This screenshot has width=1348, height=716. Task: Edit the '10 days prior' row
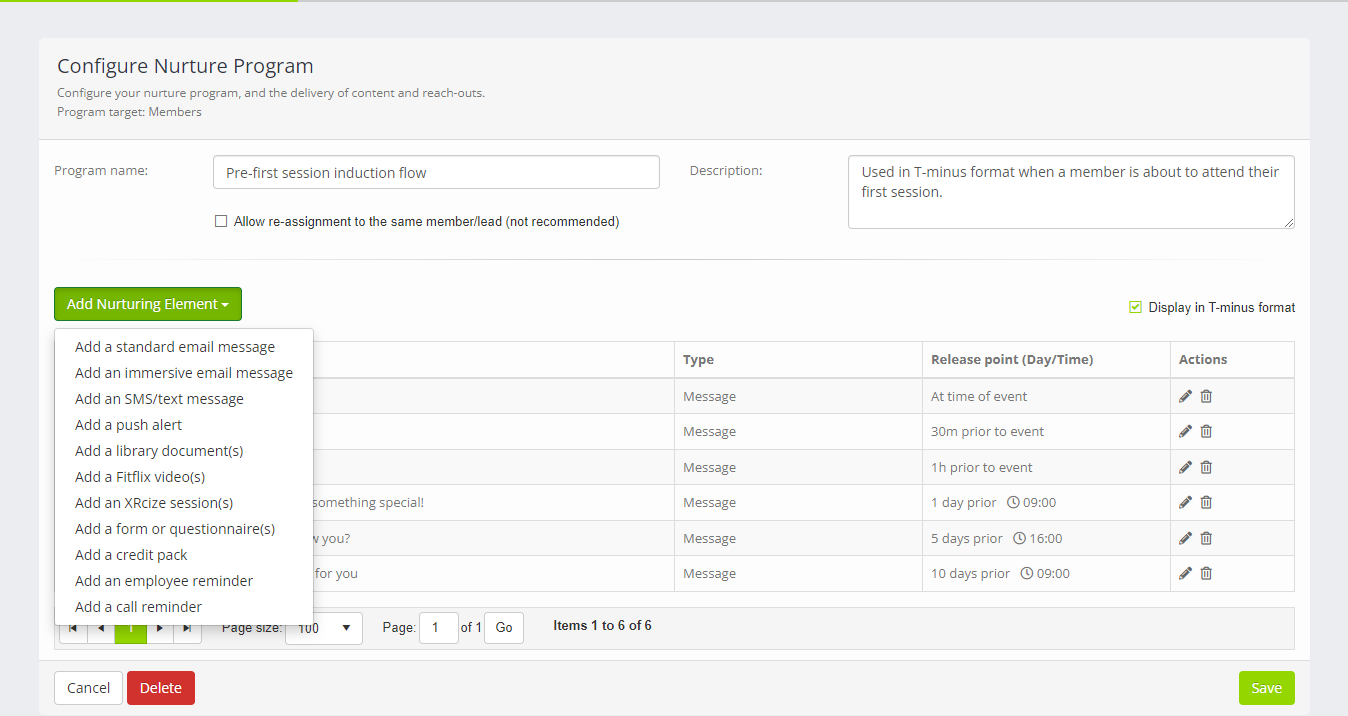click(x=1185, y=573)
